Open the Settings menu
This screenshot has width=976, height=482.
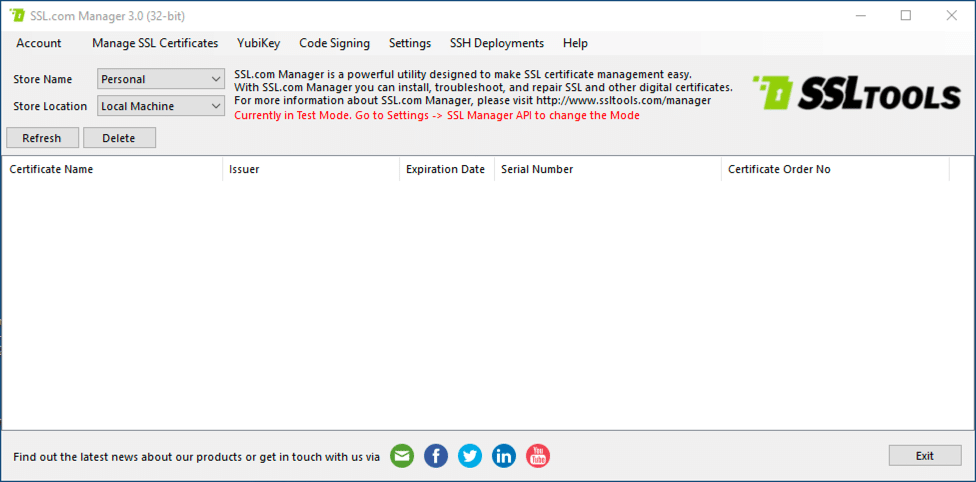(410, 43)
